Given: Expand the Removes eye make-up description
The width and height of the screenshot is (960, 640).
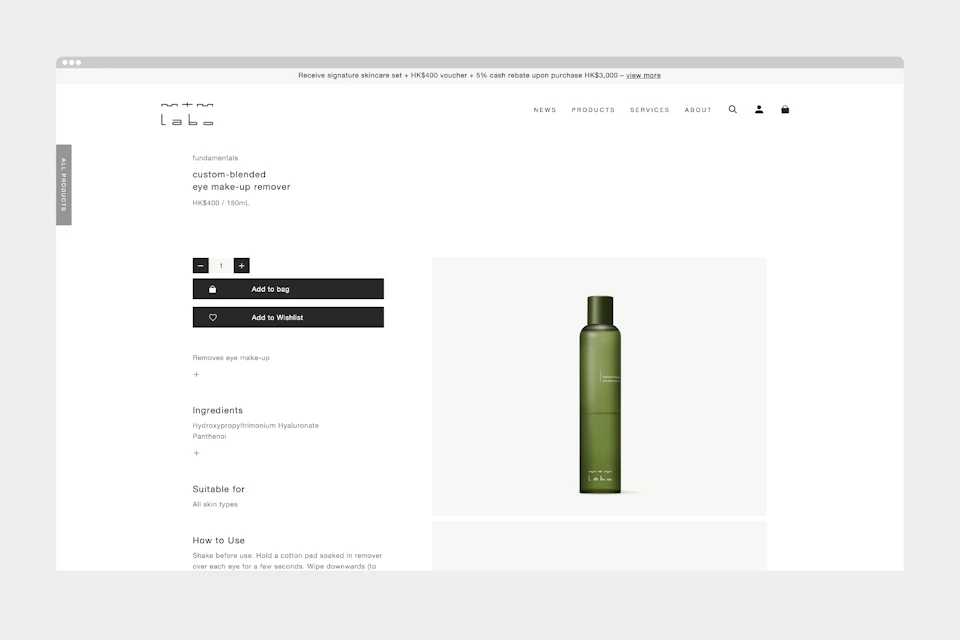Looking at the screenshot, I should tap(196, 374).
